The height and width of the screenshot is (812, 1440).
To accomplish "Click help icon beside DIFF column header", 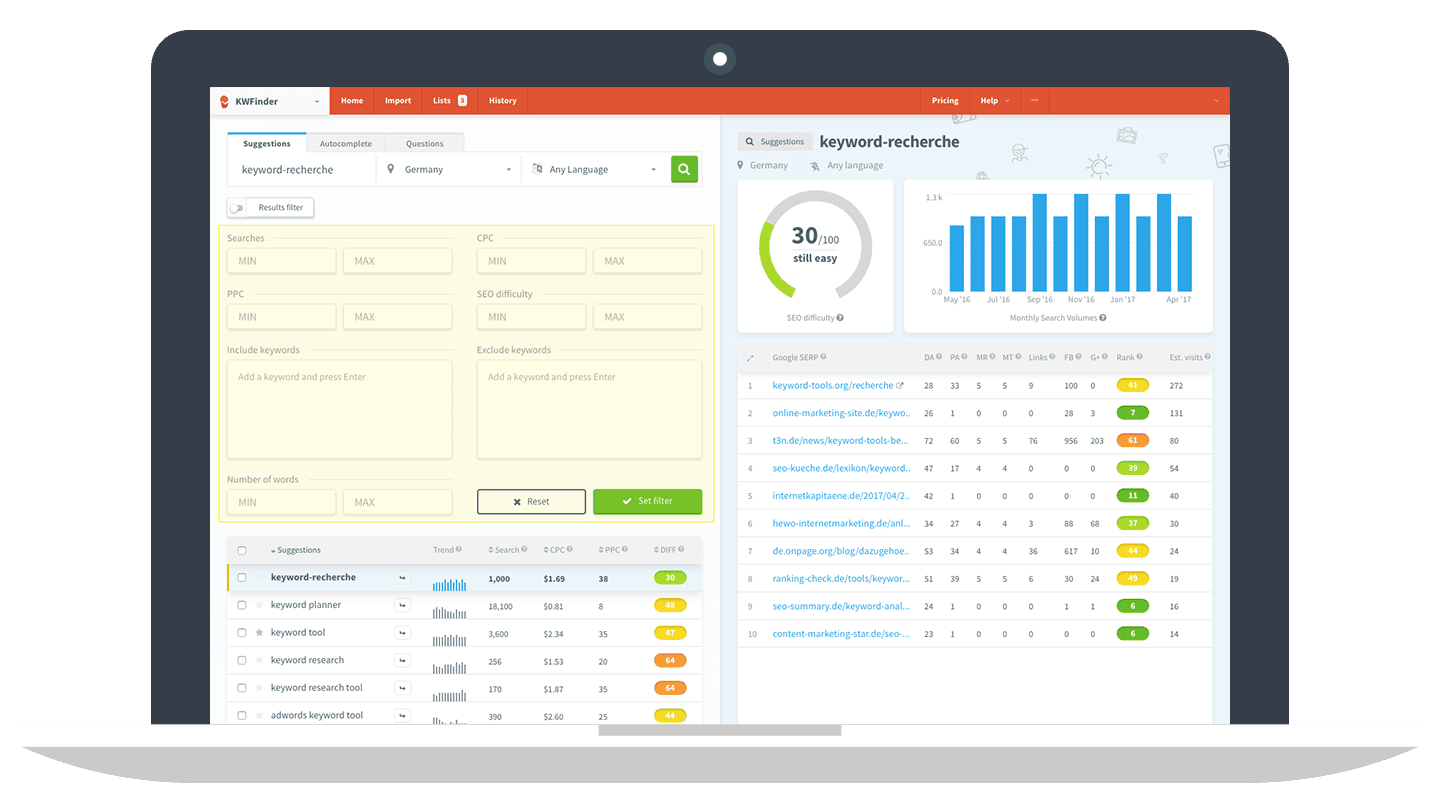I will (682, 550).
